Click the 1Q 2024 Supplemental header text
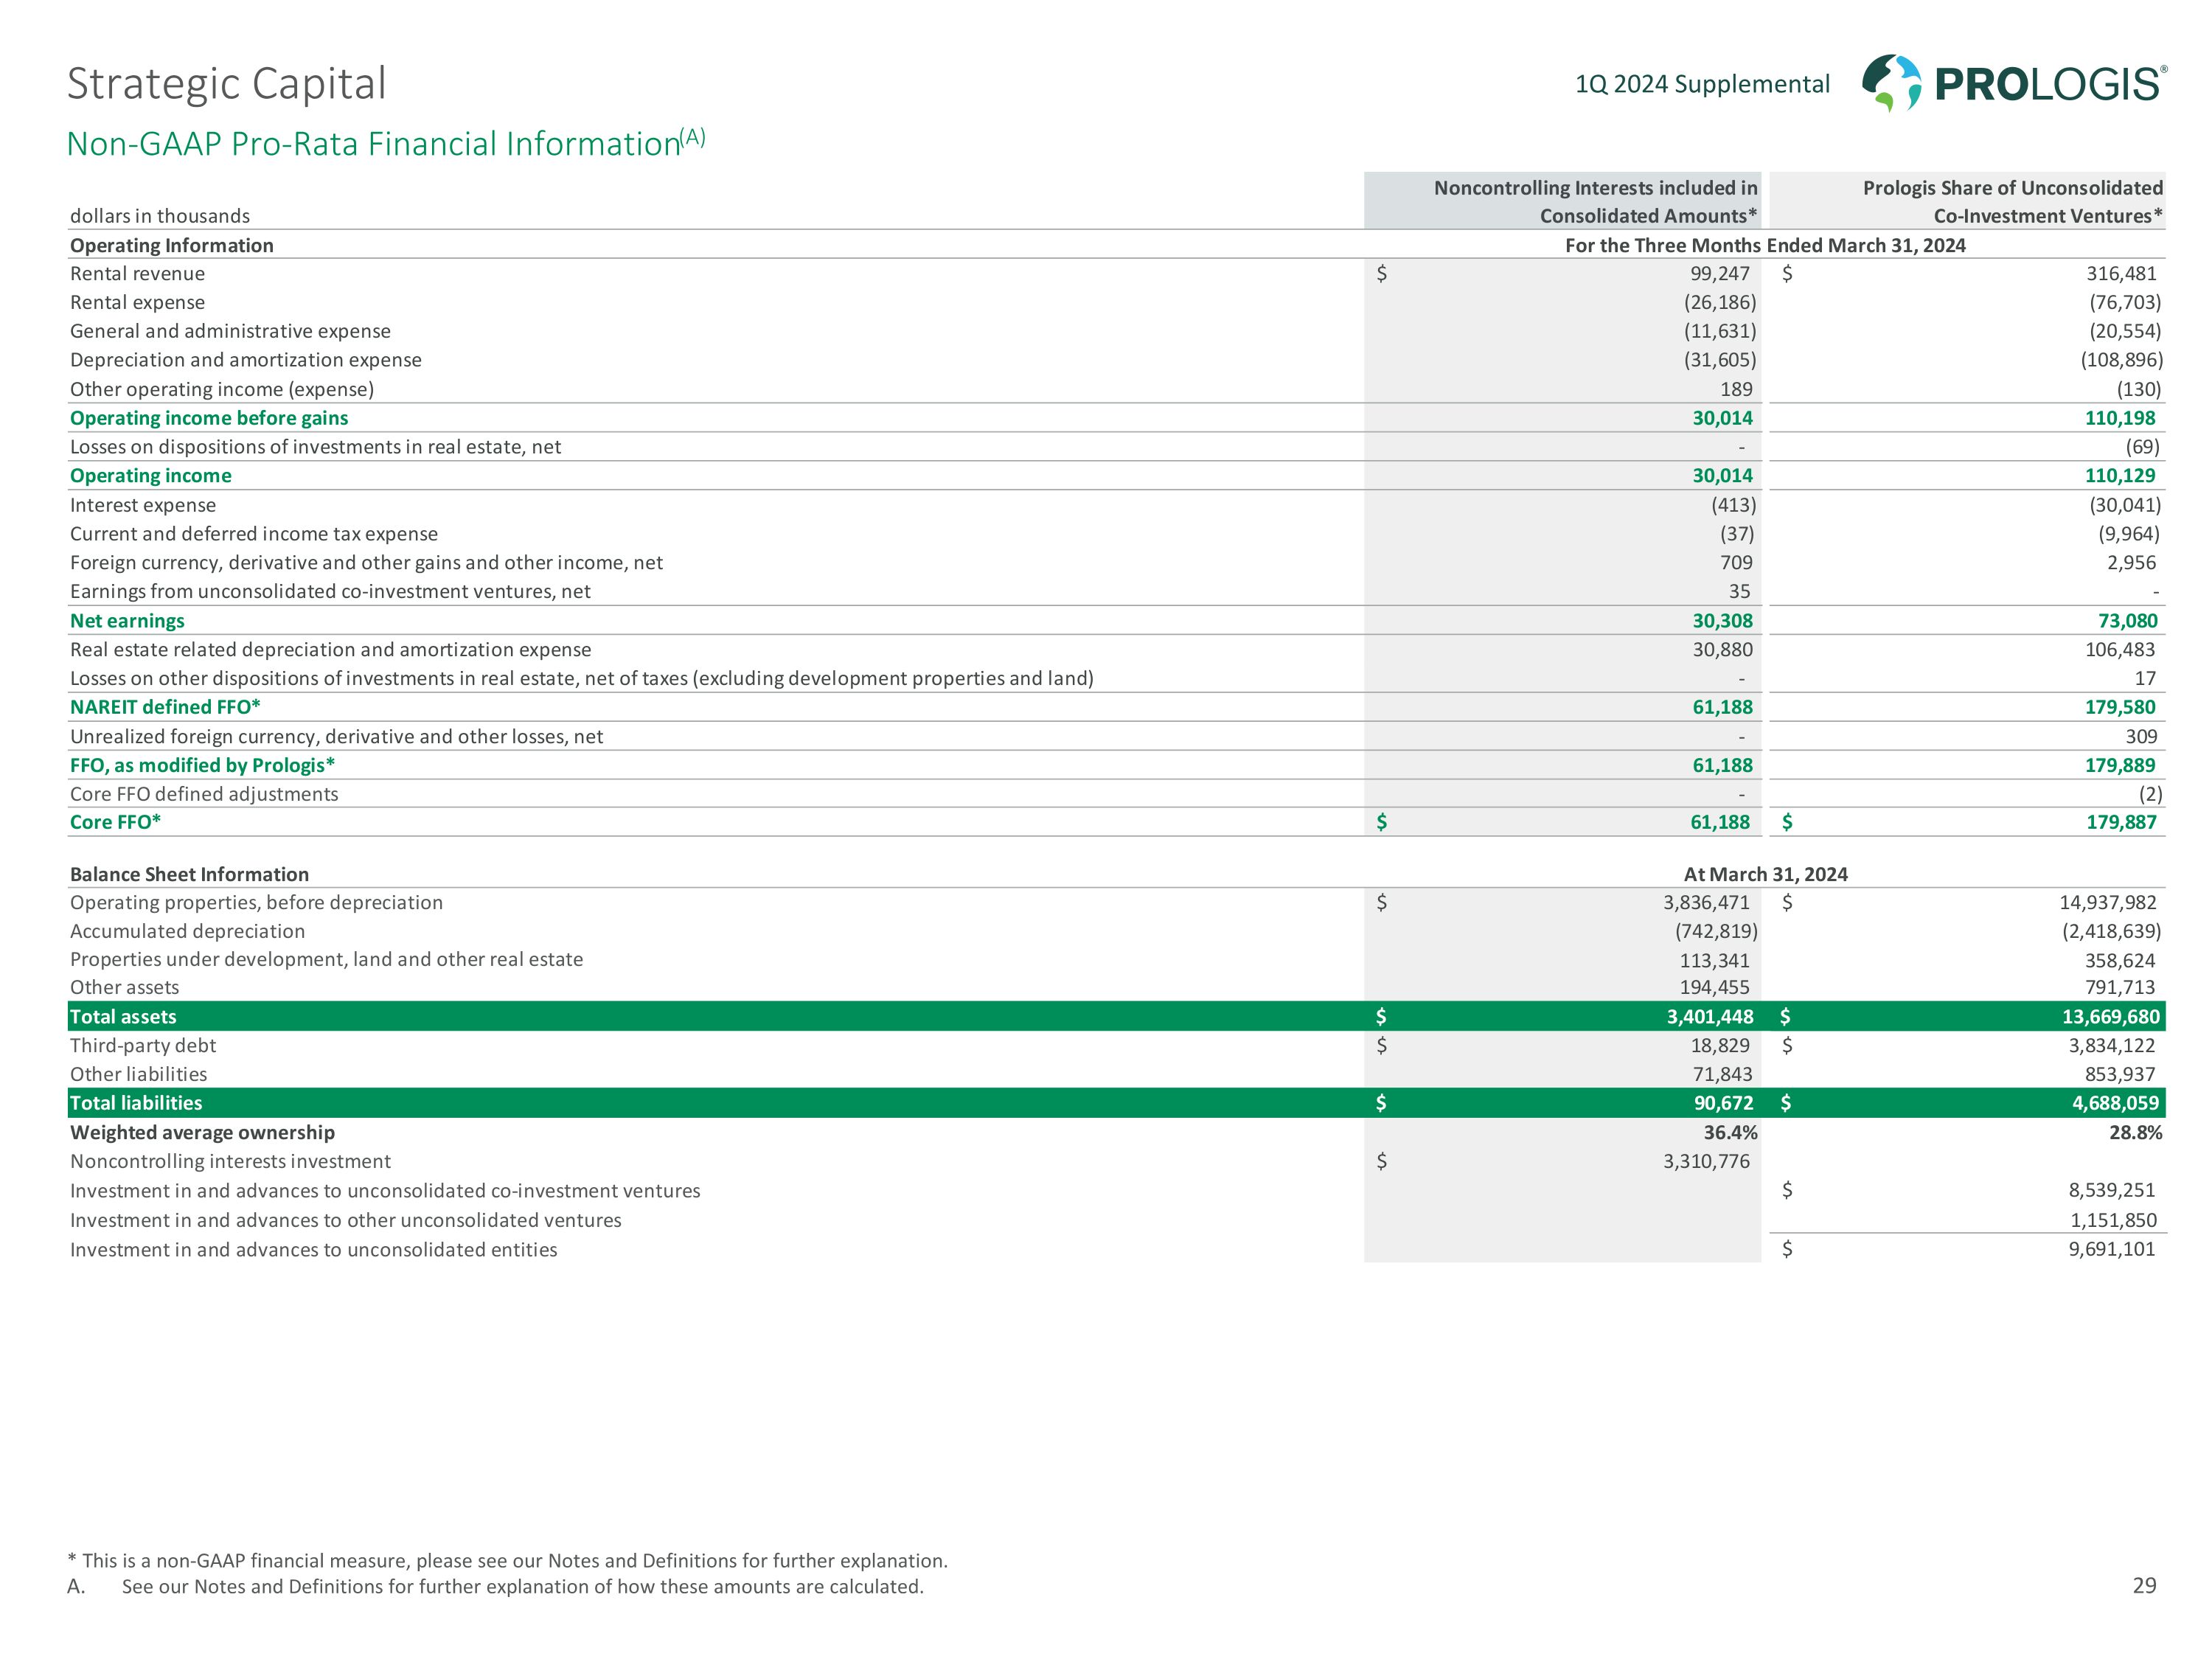Viewport: 2212px width, 1659px height. 1702,84
